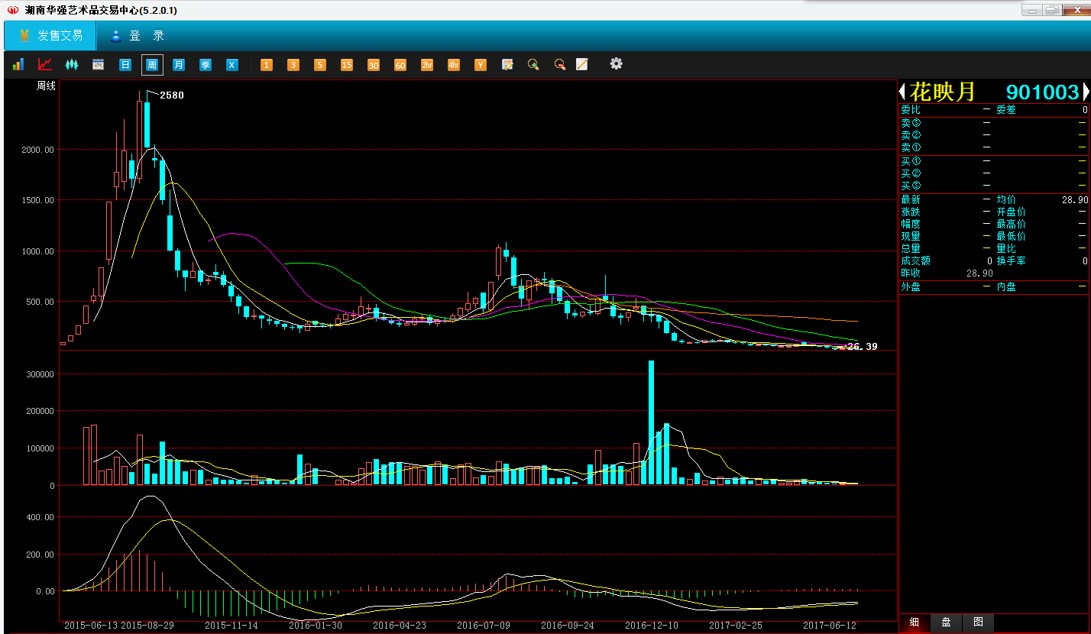Switch to quarterly (季) period
Screen dimensions: 1091x634
pos(205,65)
